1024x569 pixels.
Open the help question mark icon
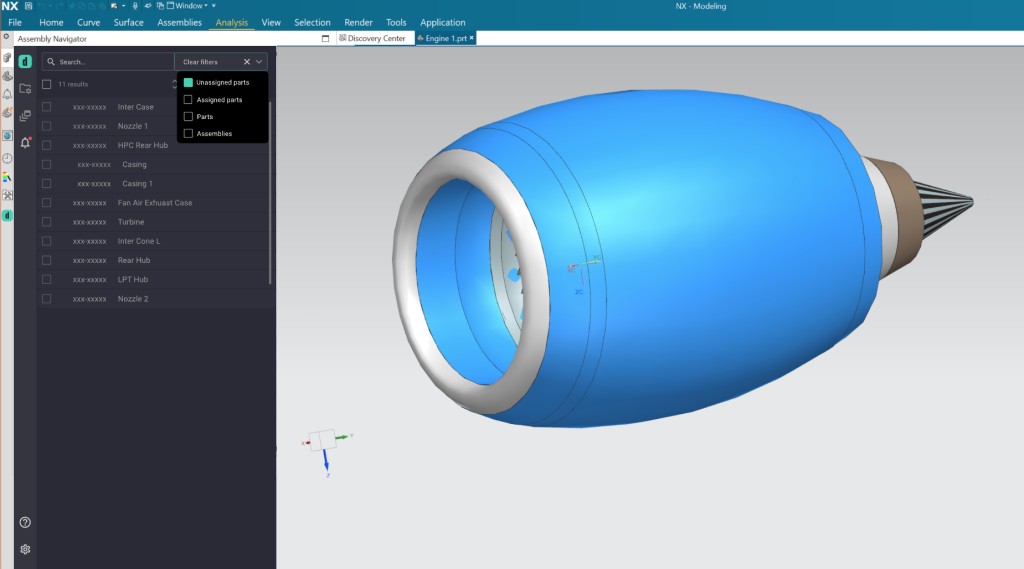25,523
